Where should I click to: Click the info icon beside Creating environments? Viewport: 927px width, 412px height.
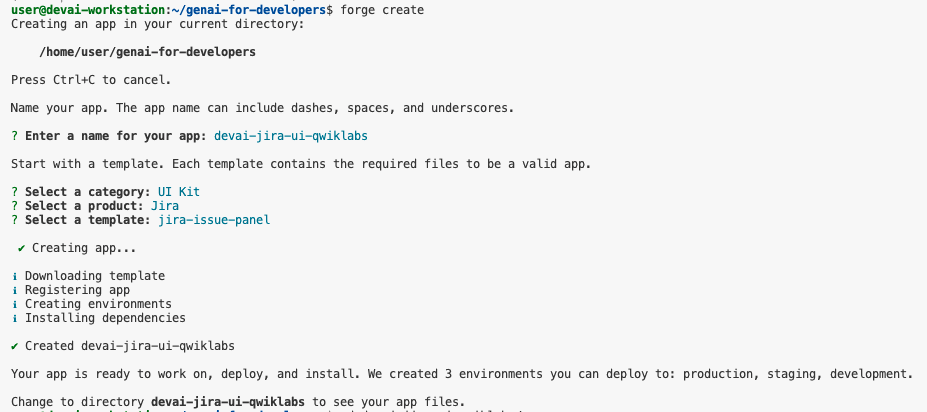14,304
